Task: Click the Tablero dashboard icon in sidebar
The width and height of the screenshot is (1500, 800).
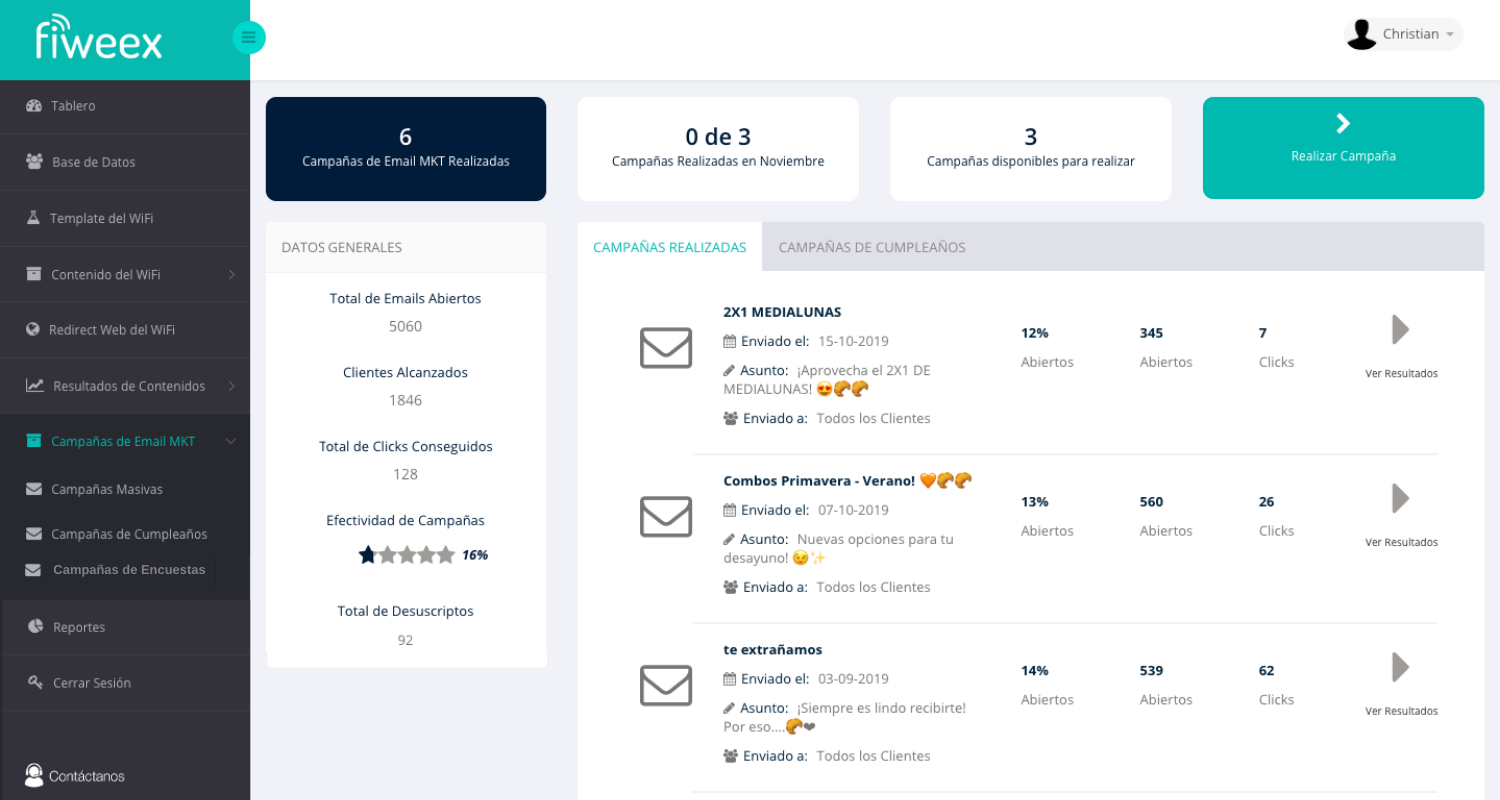Action: tap(34, 106)
